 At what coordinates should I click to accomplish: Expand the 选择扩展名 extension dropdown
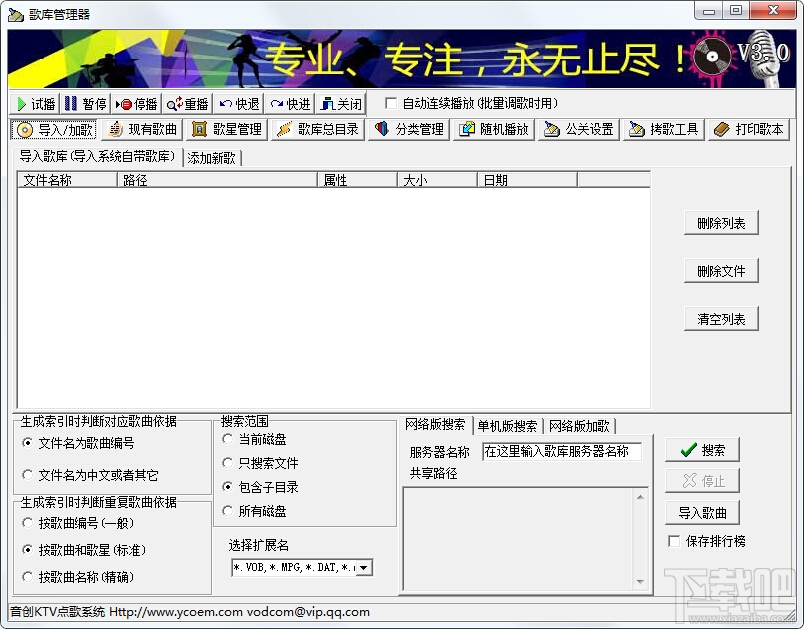click(364, 567)
